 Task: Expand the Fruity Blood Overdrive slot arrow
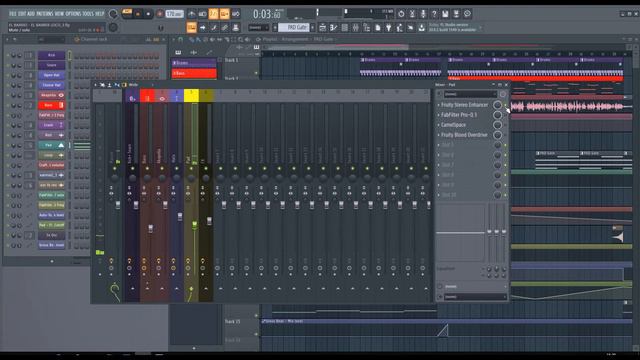click(x=439, y=135)
